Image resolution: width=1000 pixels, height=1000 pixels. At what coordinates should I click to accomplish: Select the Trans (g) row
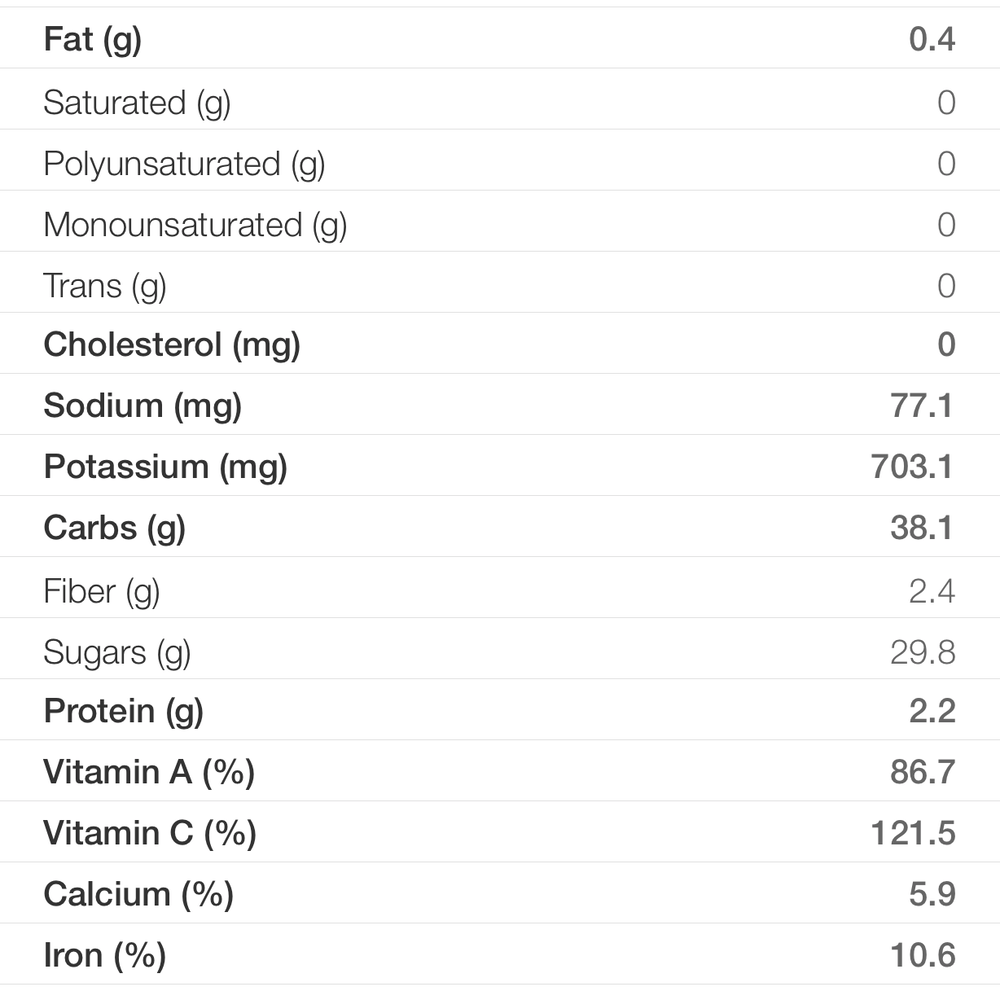500,283
